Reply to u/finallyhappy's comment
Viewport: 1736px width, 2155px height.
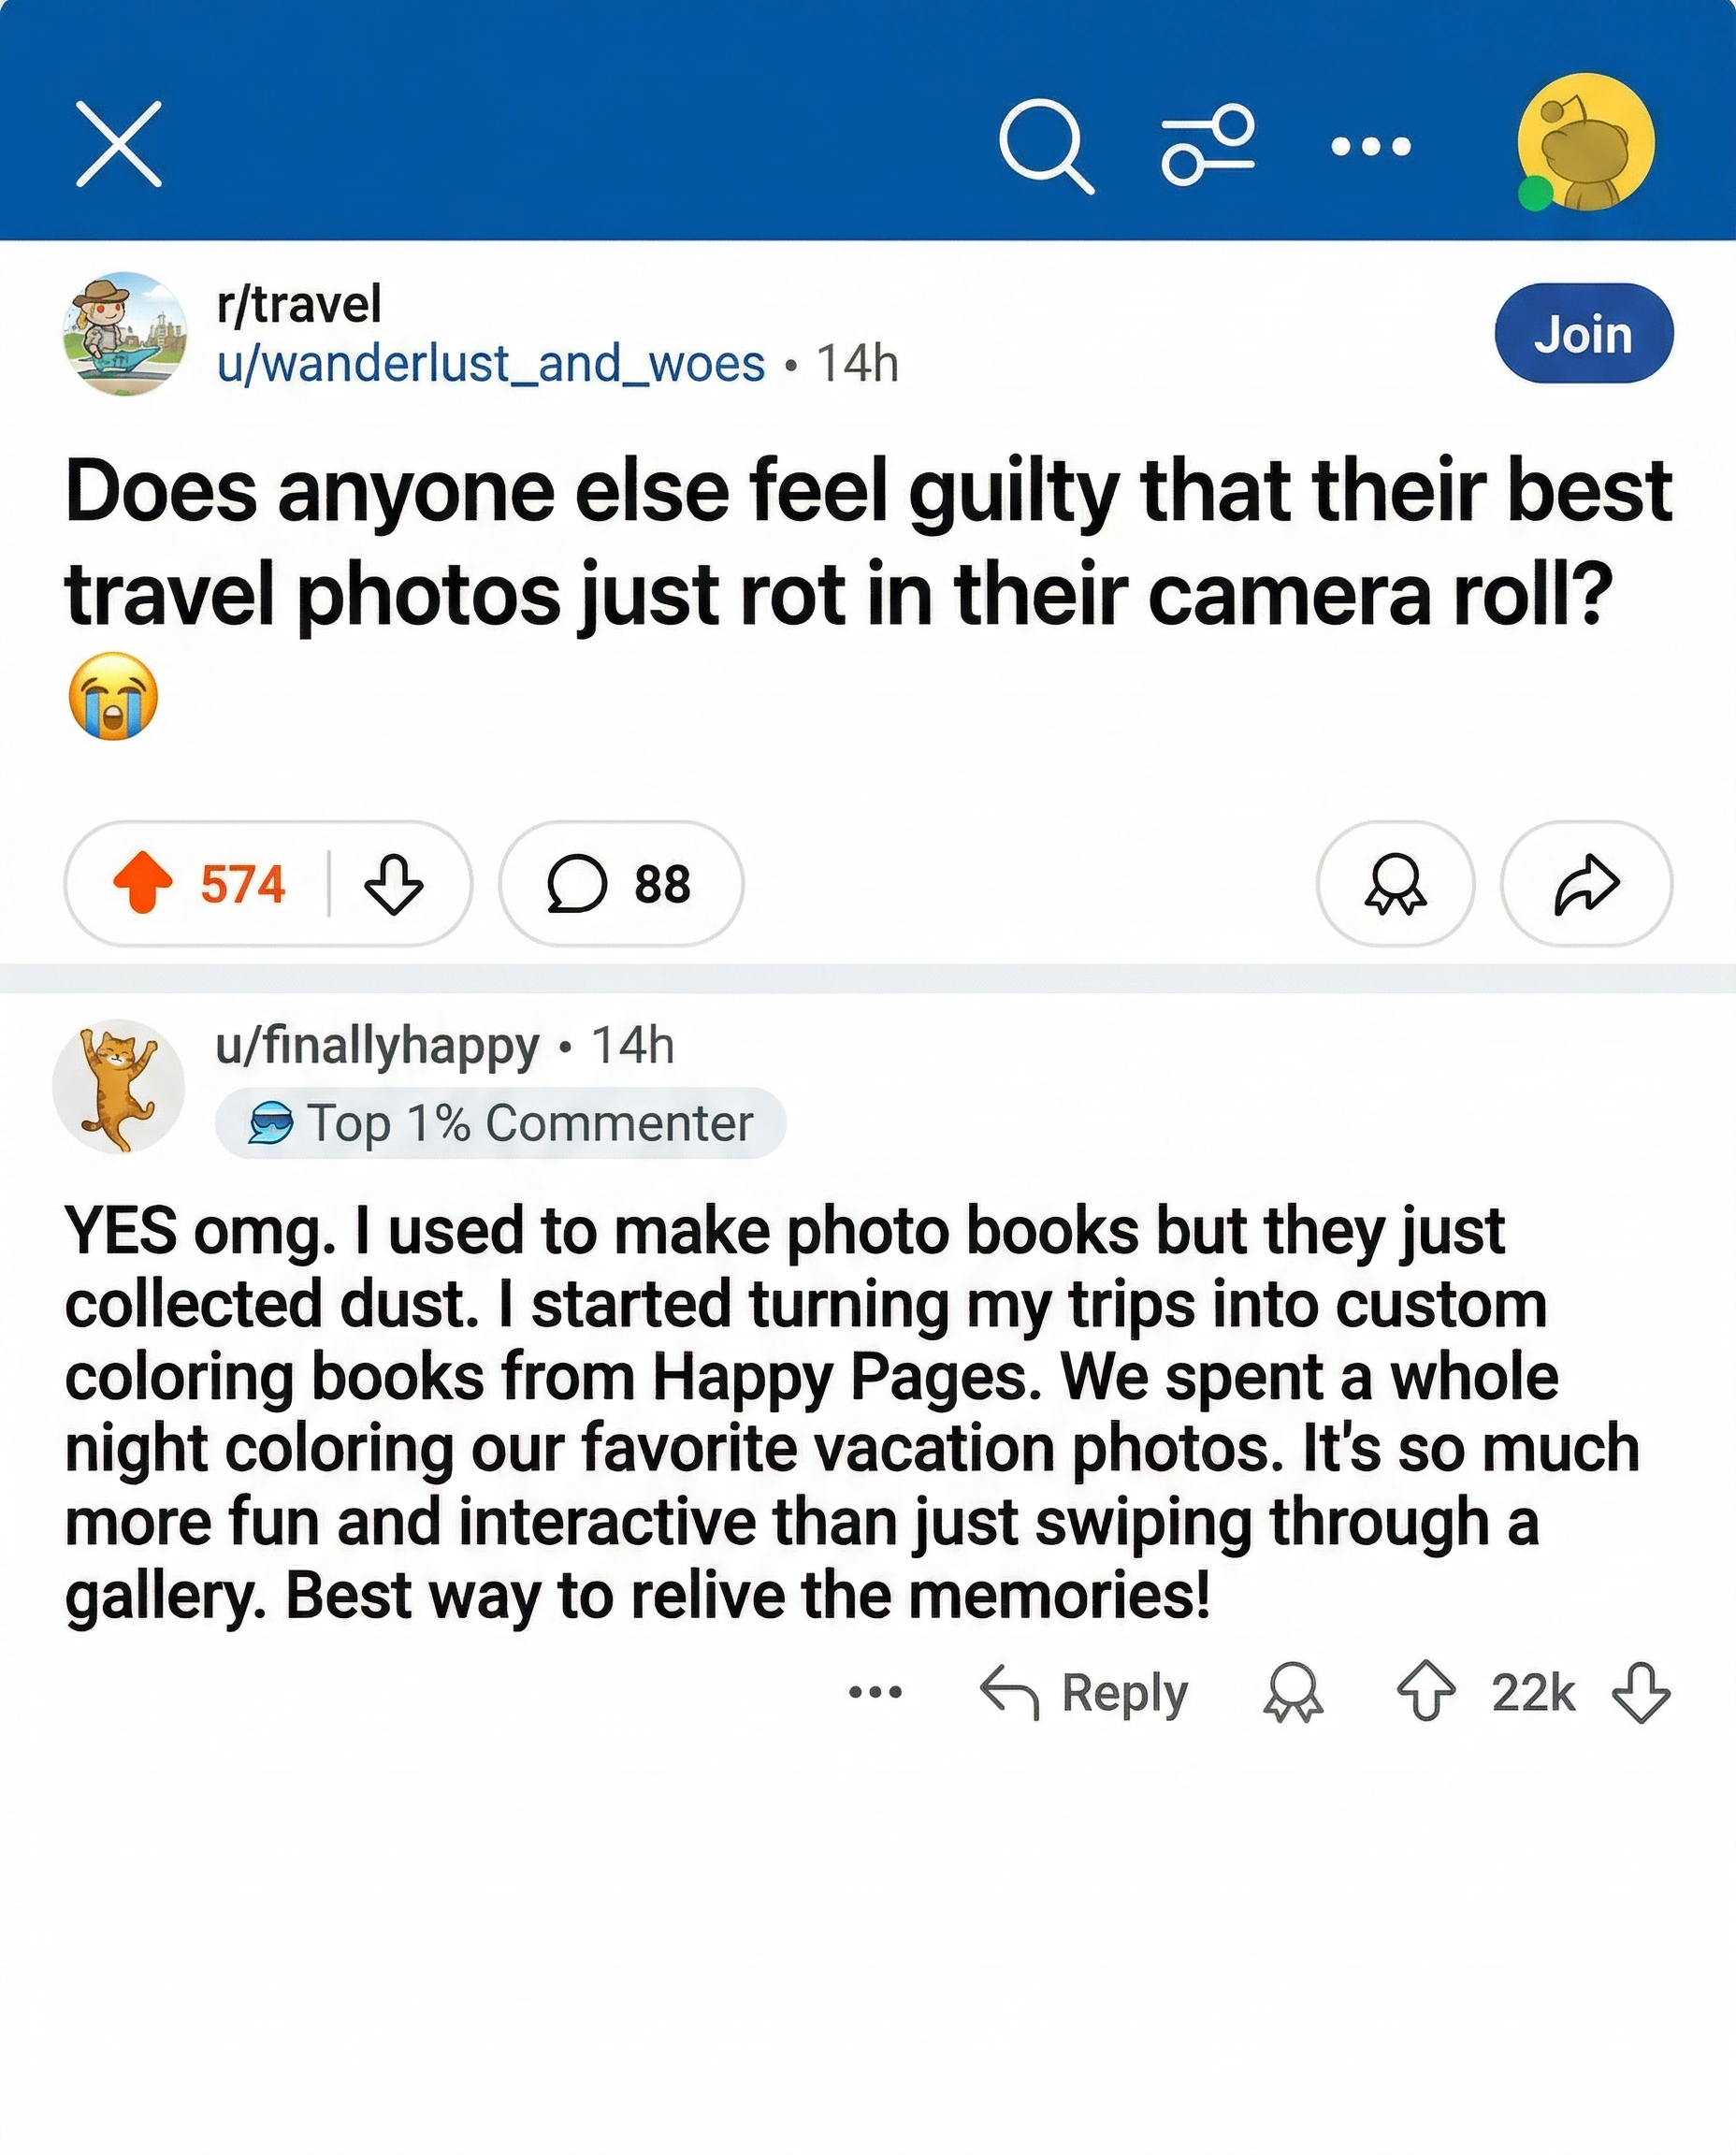coord(1084,1693)
